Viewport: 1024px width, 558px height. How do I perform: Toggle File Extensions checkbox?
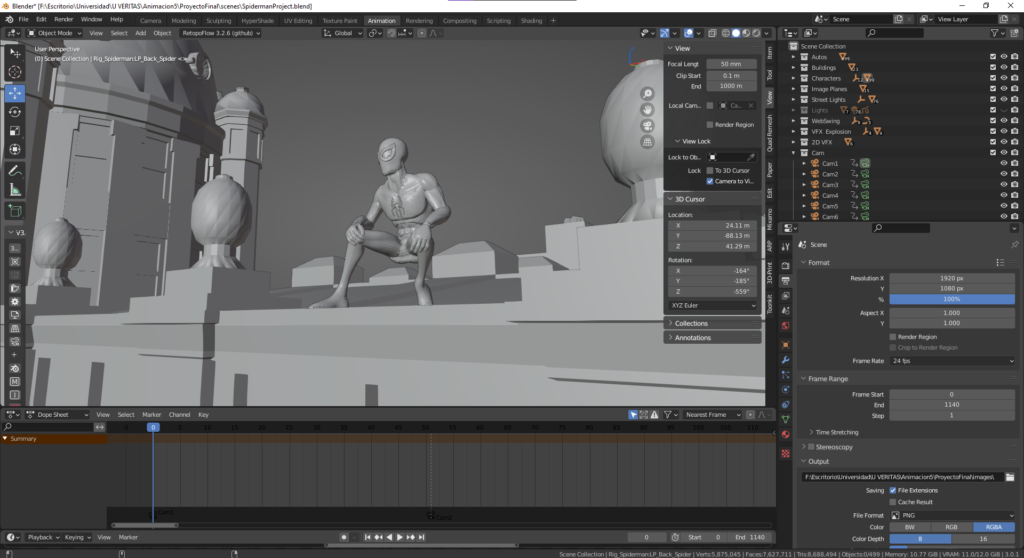pos(893,490)
